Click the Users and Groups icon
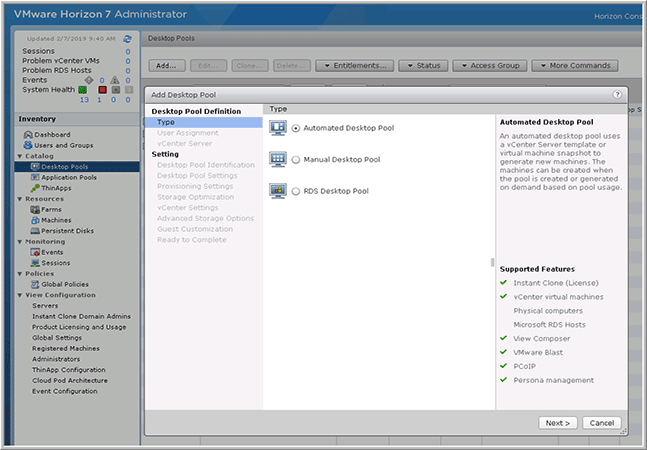 [28, 145]
